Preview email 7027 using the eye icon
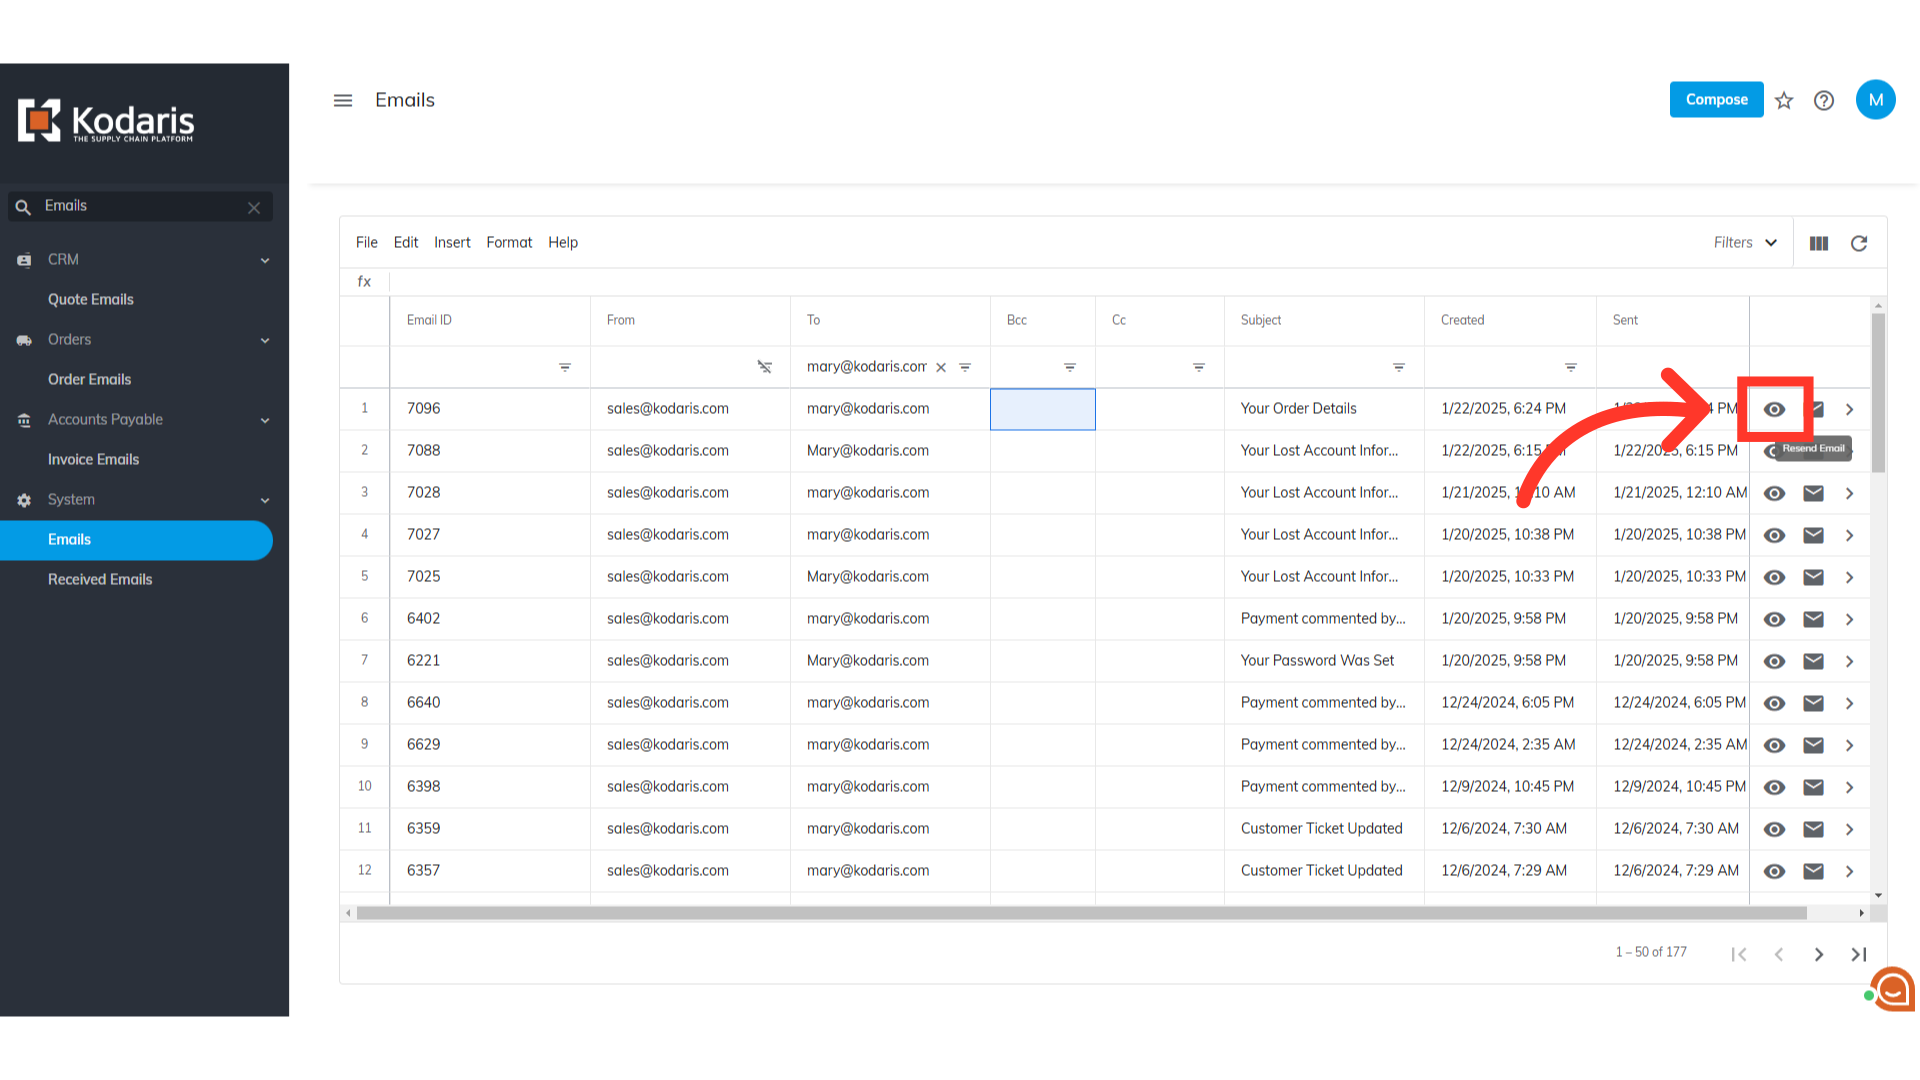Screen dimensions: 1920x1080 (x=1775, y=535)
